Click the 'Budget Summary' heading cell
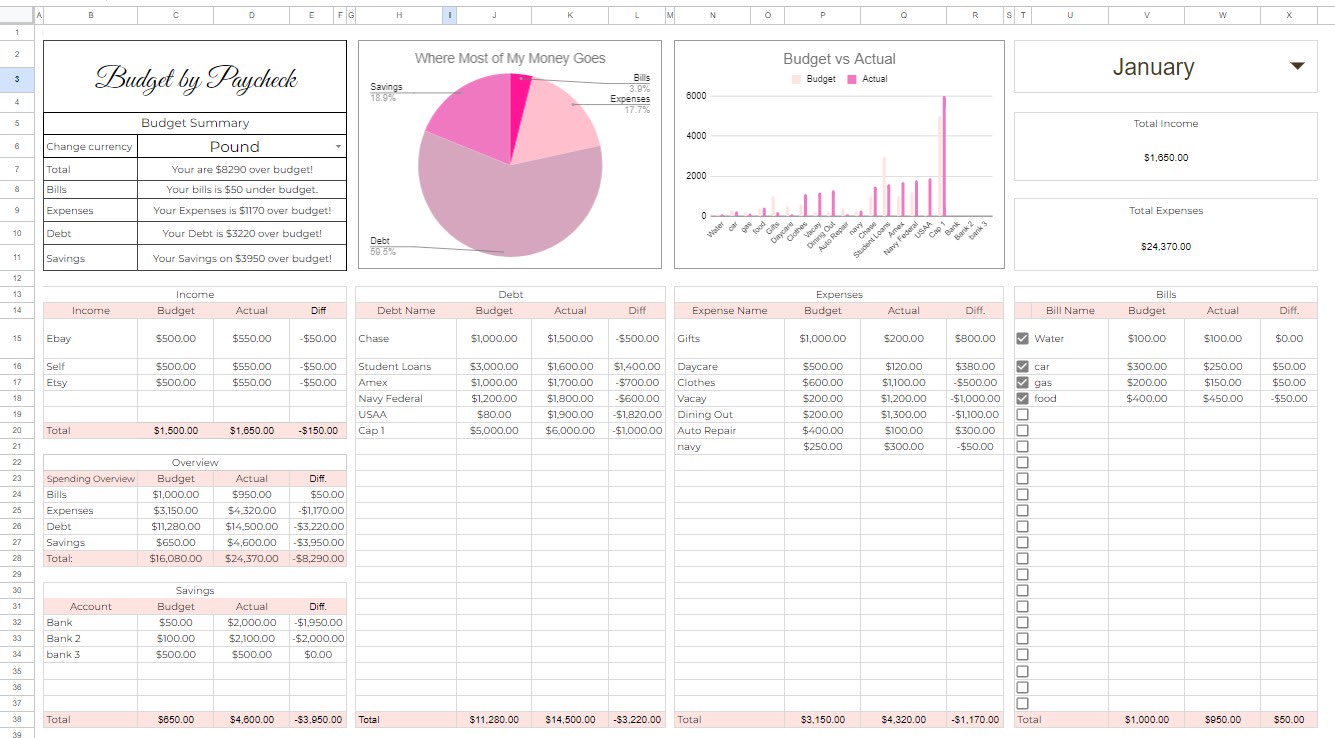1335x738 pixels. point(195,123)
